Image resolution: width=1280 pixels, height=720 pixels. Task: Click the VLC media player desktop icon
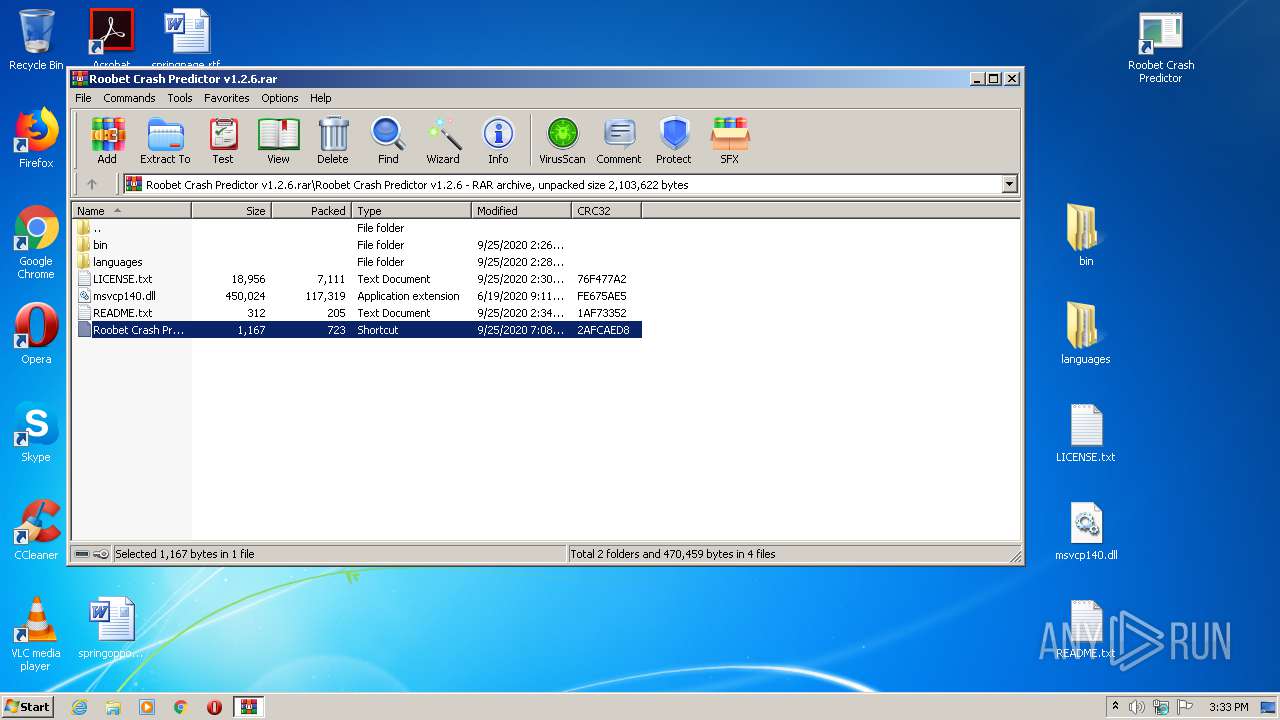[36, 634]
